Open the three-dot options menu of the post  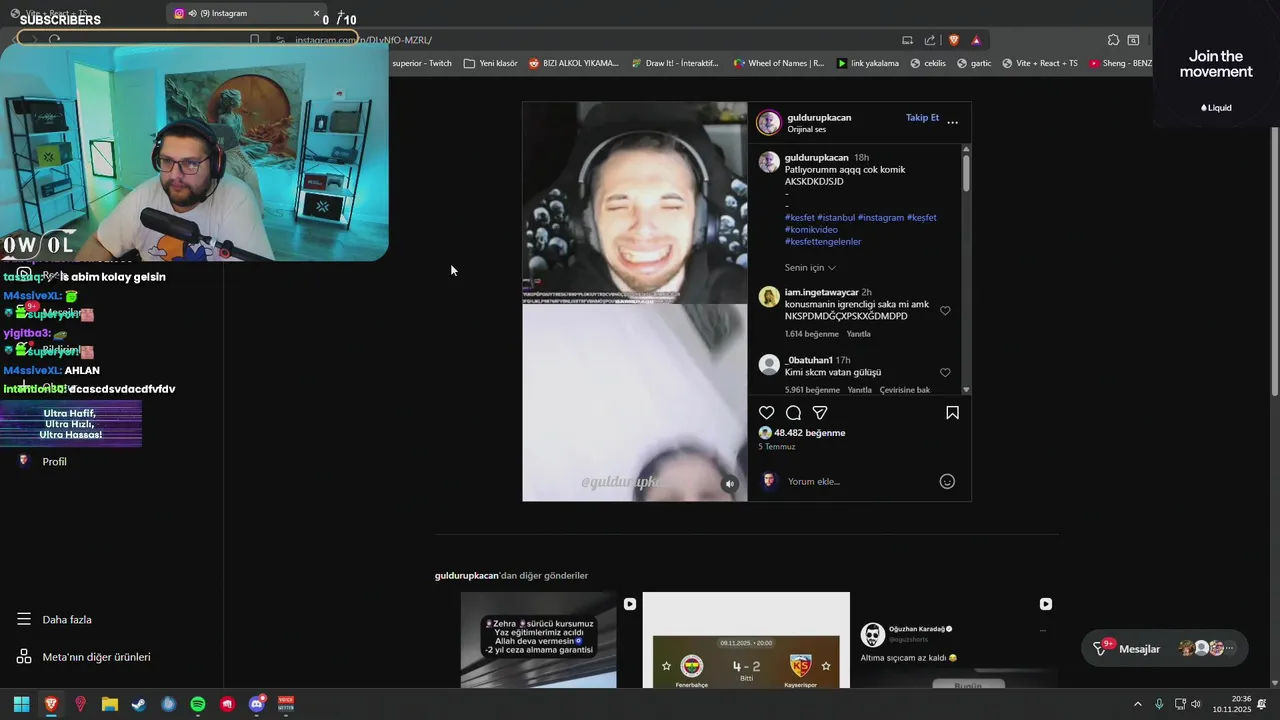pyautogui.click(x=952, y=123)
